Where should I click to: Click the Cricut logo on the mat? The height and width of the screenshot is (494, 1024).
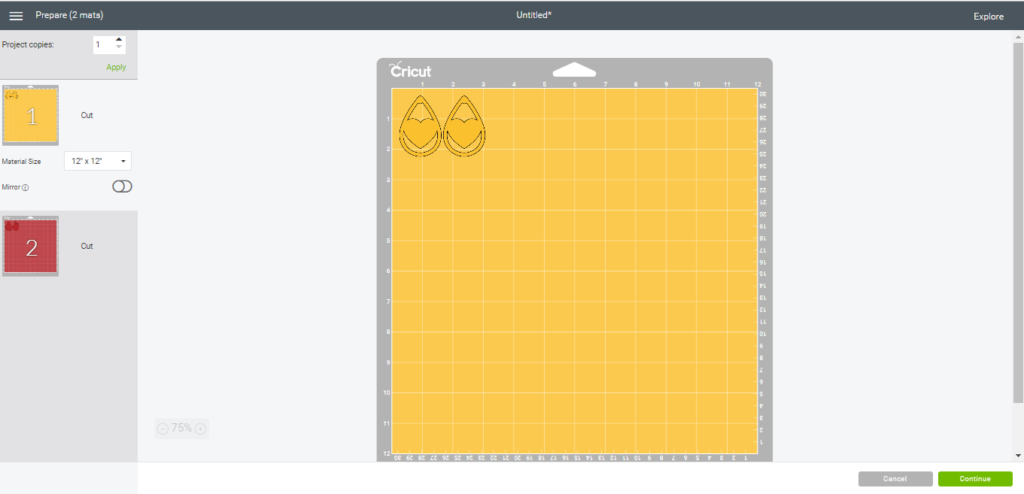tap(410, 71)
